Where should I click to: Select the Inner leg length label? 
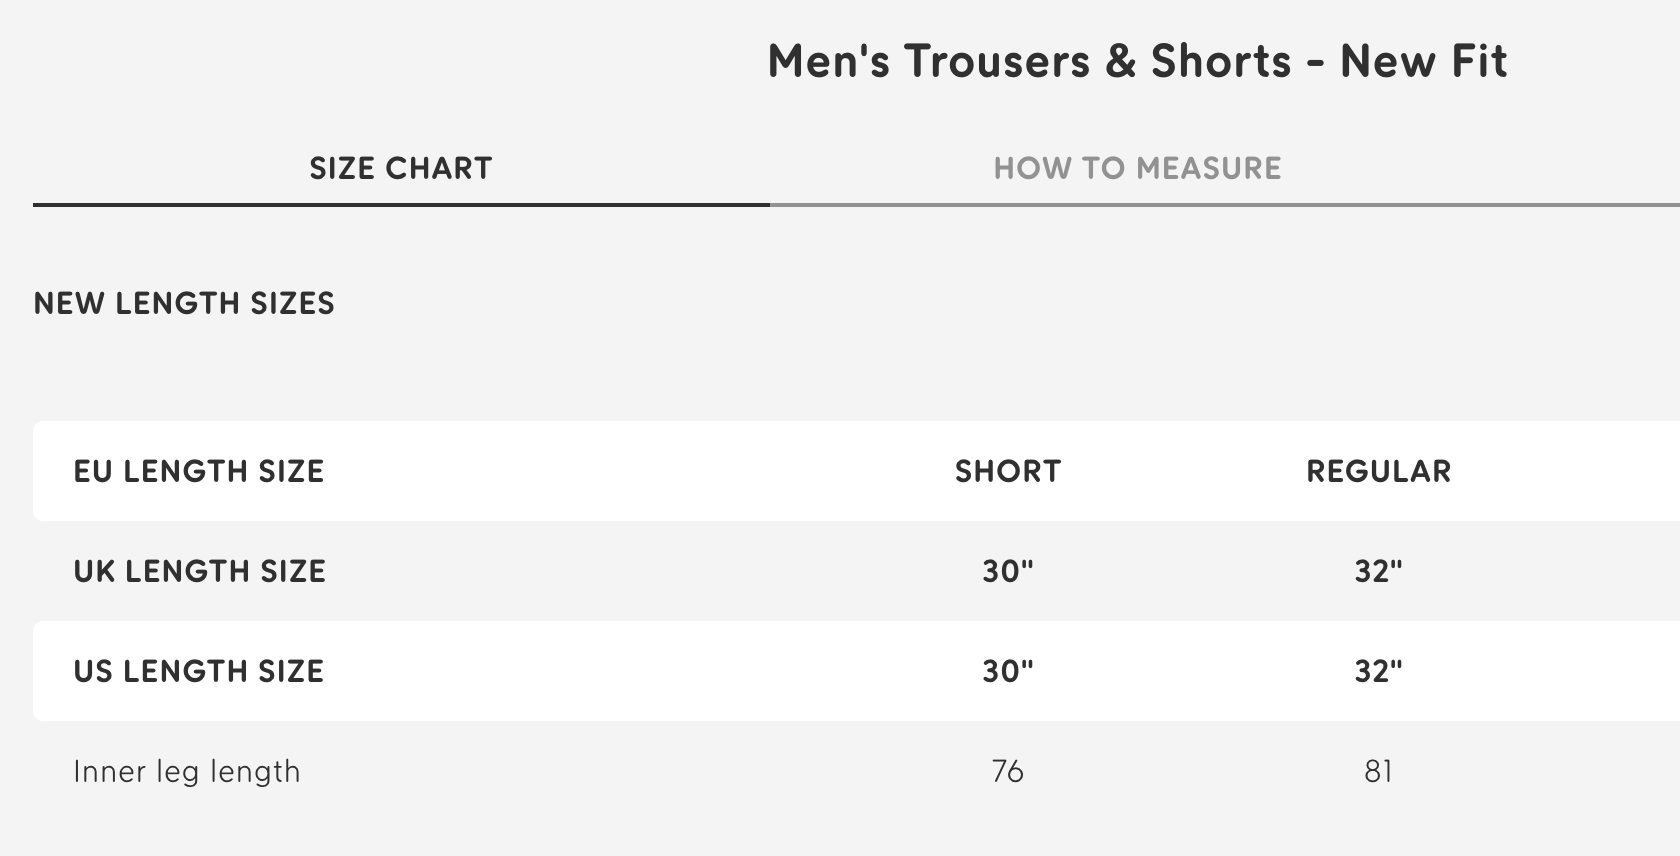click(x=187, y=771)
